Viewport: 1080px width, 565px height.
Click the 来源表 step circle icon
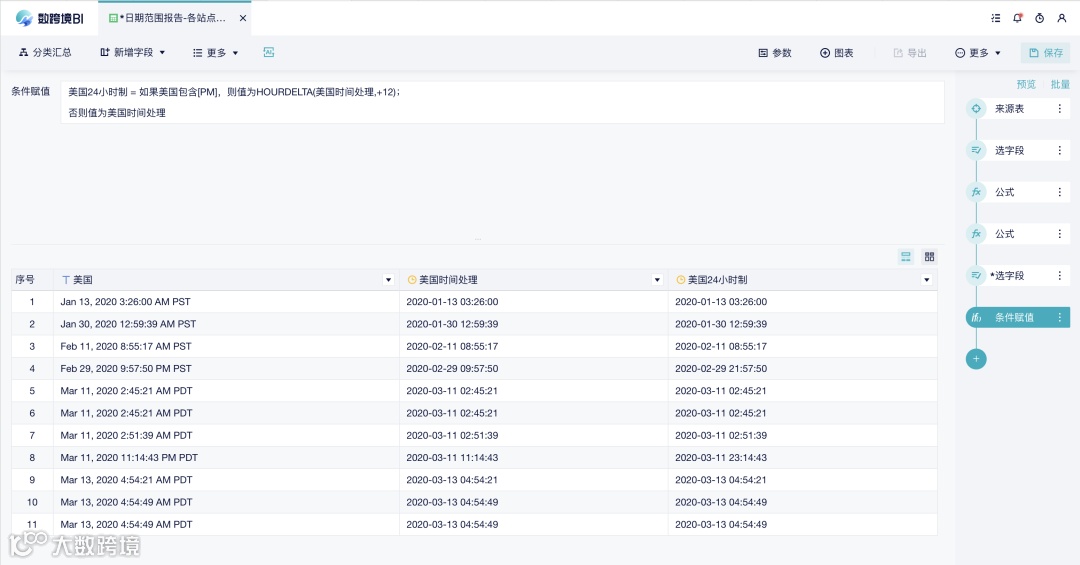[x=976, y=109]
